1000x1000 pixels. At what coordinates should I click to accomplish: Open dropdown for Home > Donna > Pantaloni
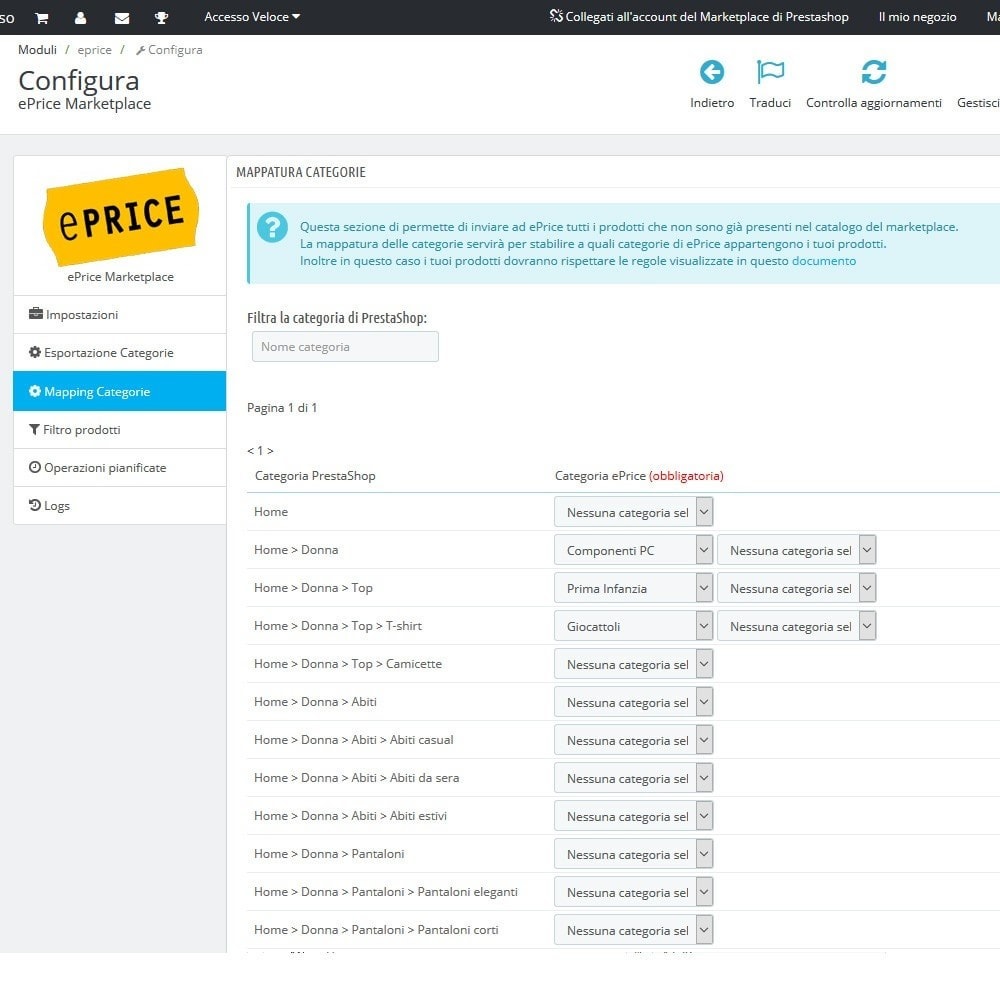[x=633, y=854]
